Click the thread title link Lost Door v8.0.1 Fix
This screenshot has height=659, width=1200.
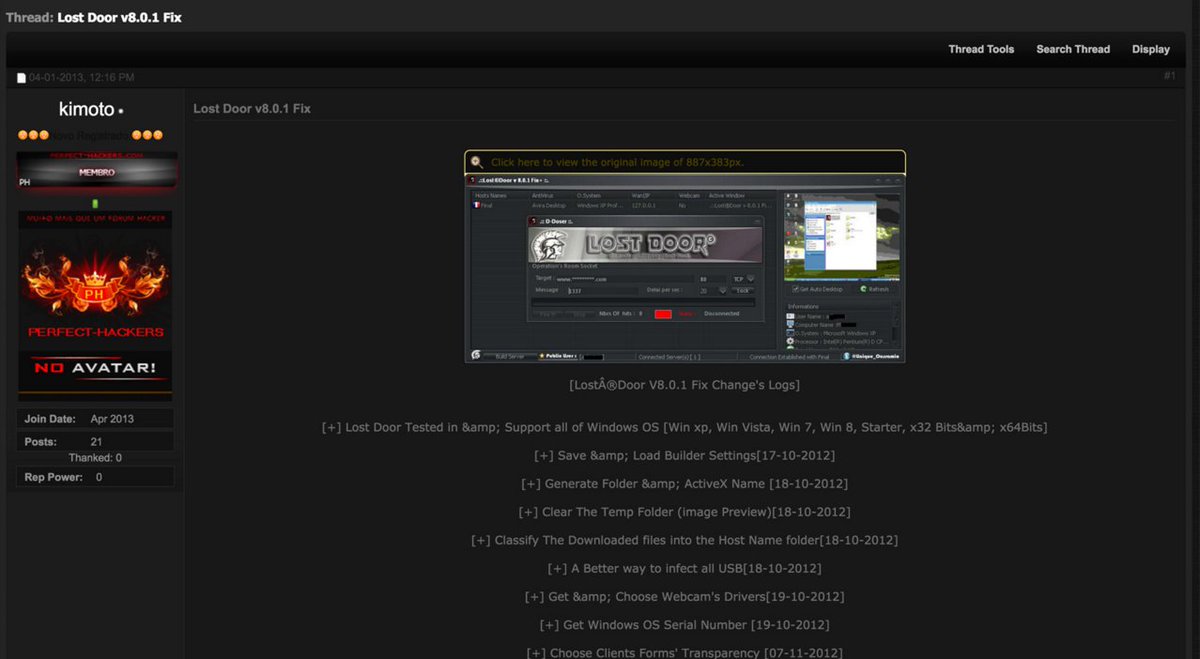[x=120, y=18]
